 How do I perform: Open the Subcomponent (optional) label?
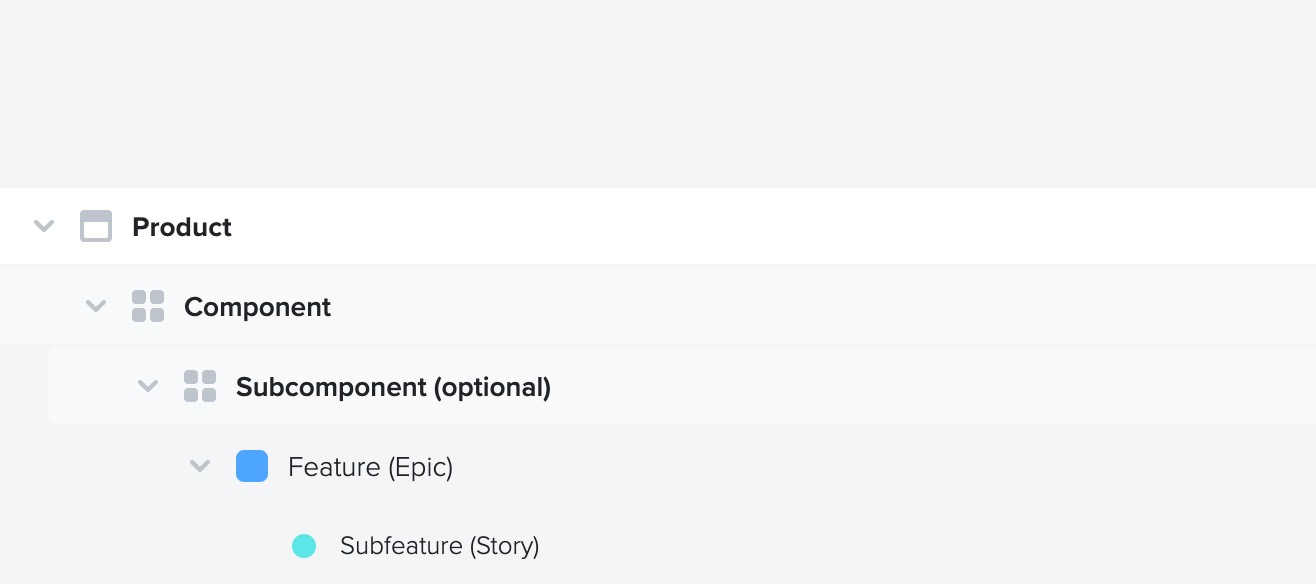(x=393, y=387)
